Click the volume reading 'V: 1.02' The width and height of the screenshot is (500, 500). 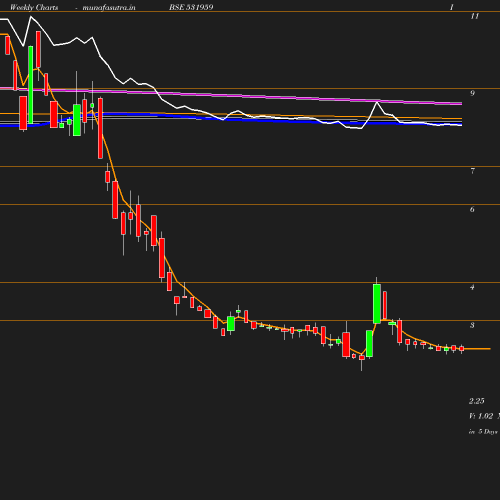point(481,416)
